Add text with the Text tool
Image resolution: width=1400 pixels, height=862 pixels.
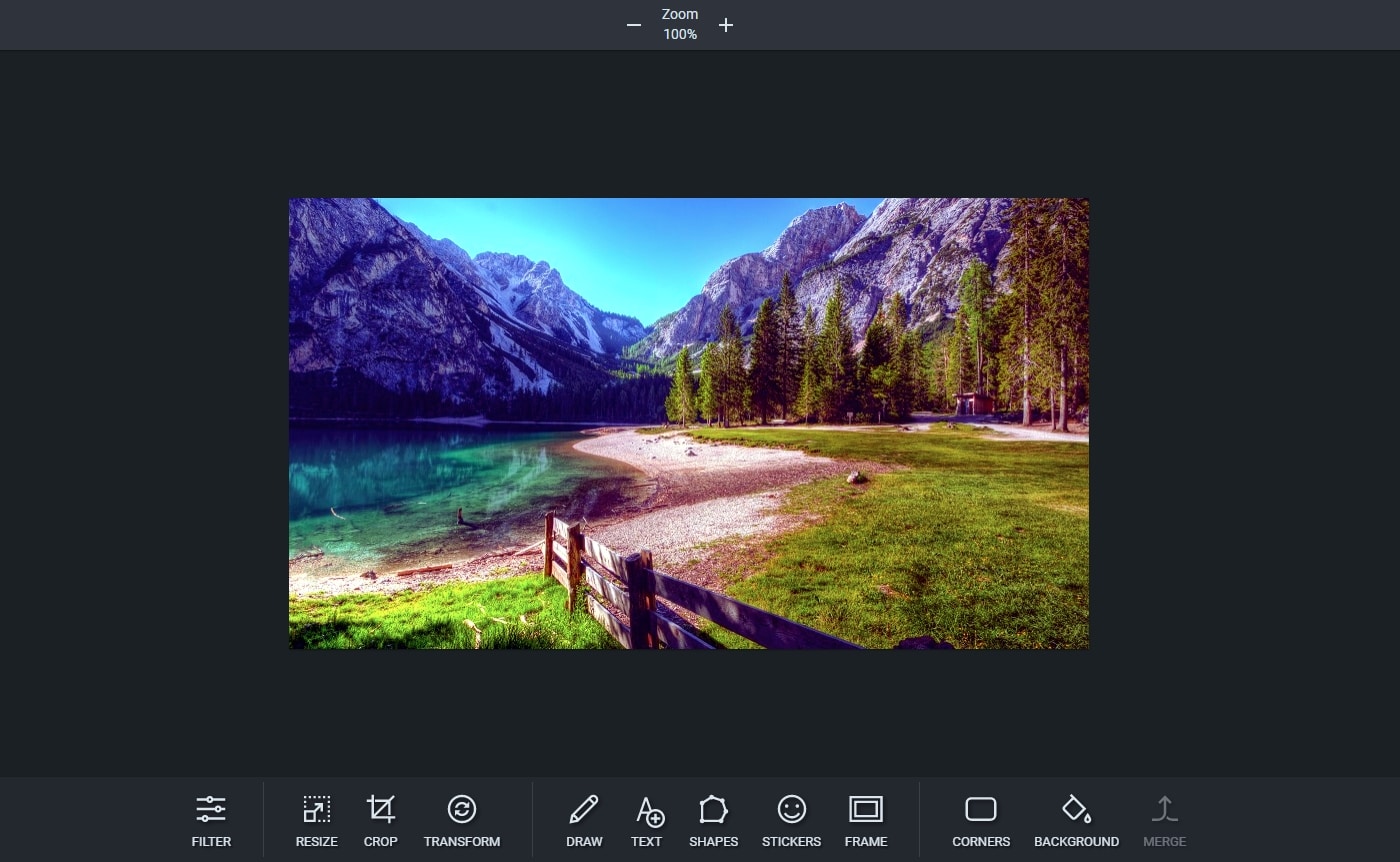click(647, 821)
